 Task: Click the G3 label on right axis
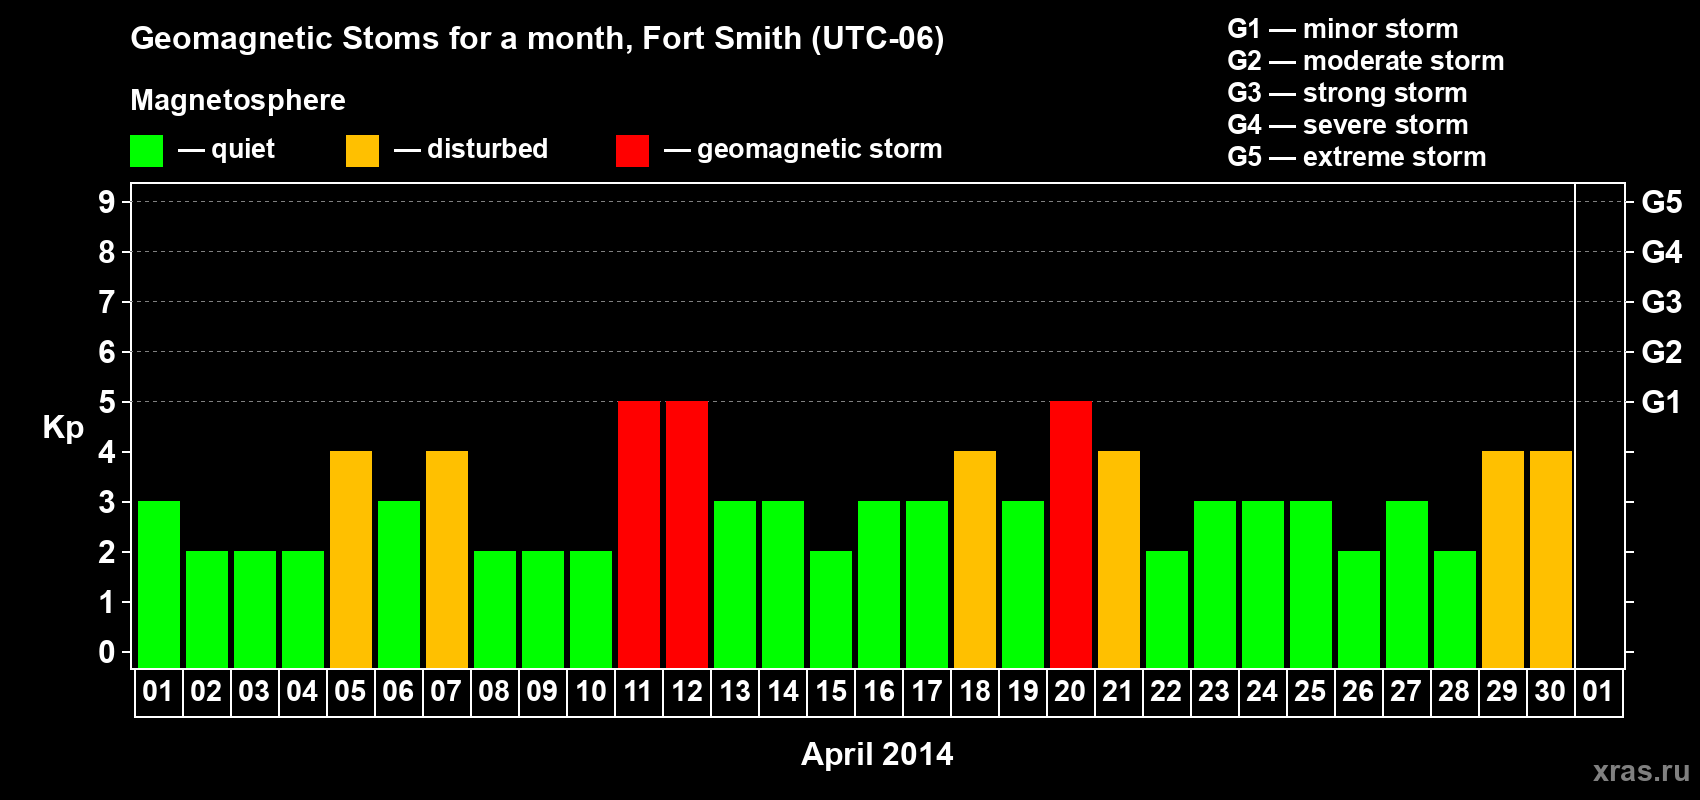tap(1662, 302)
